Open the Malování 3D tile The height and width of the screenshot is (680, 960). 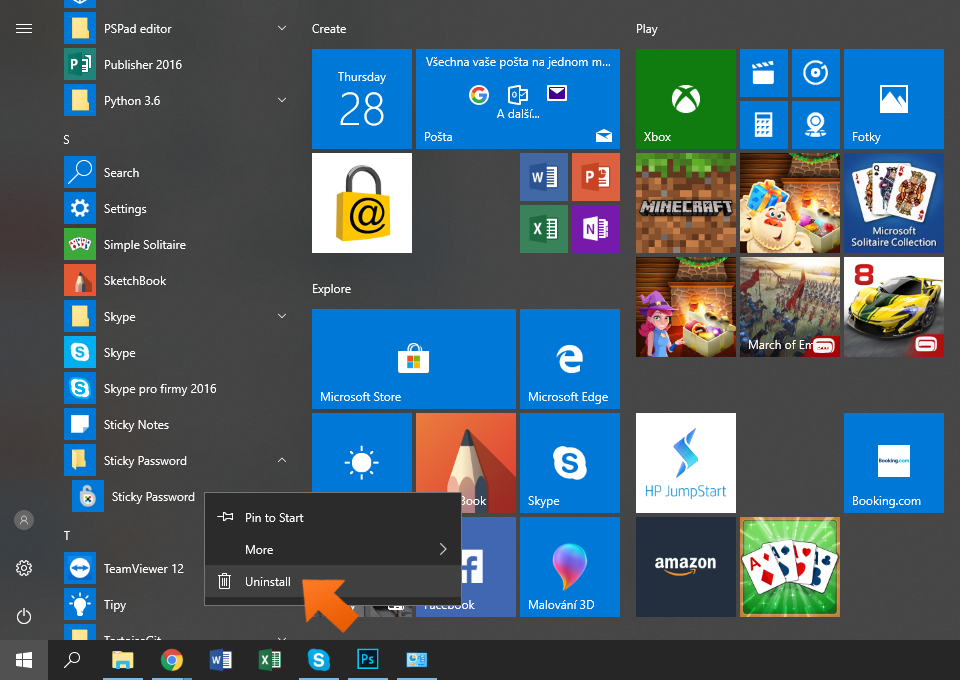click(570, 567)
